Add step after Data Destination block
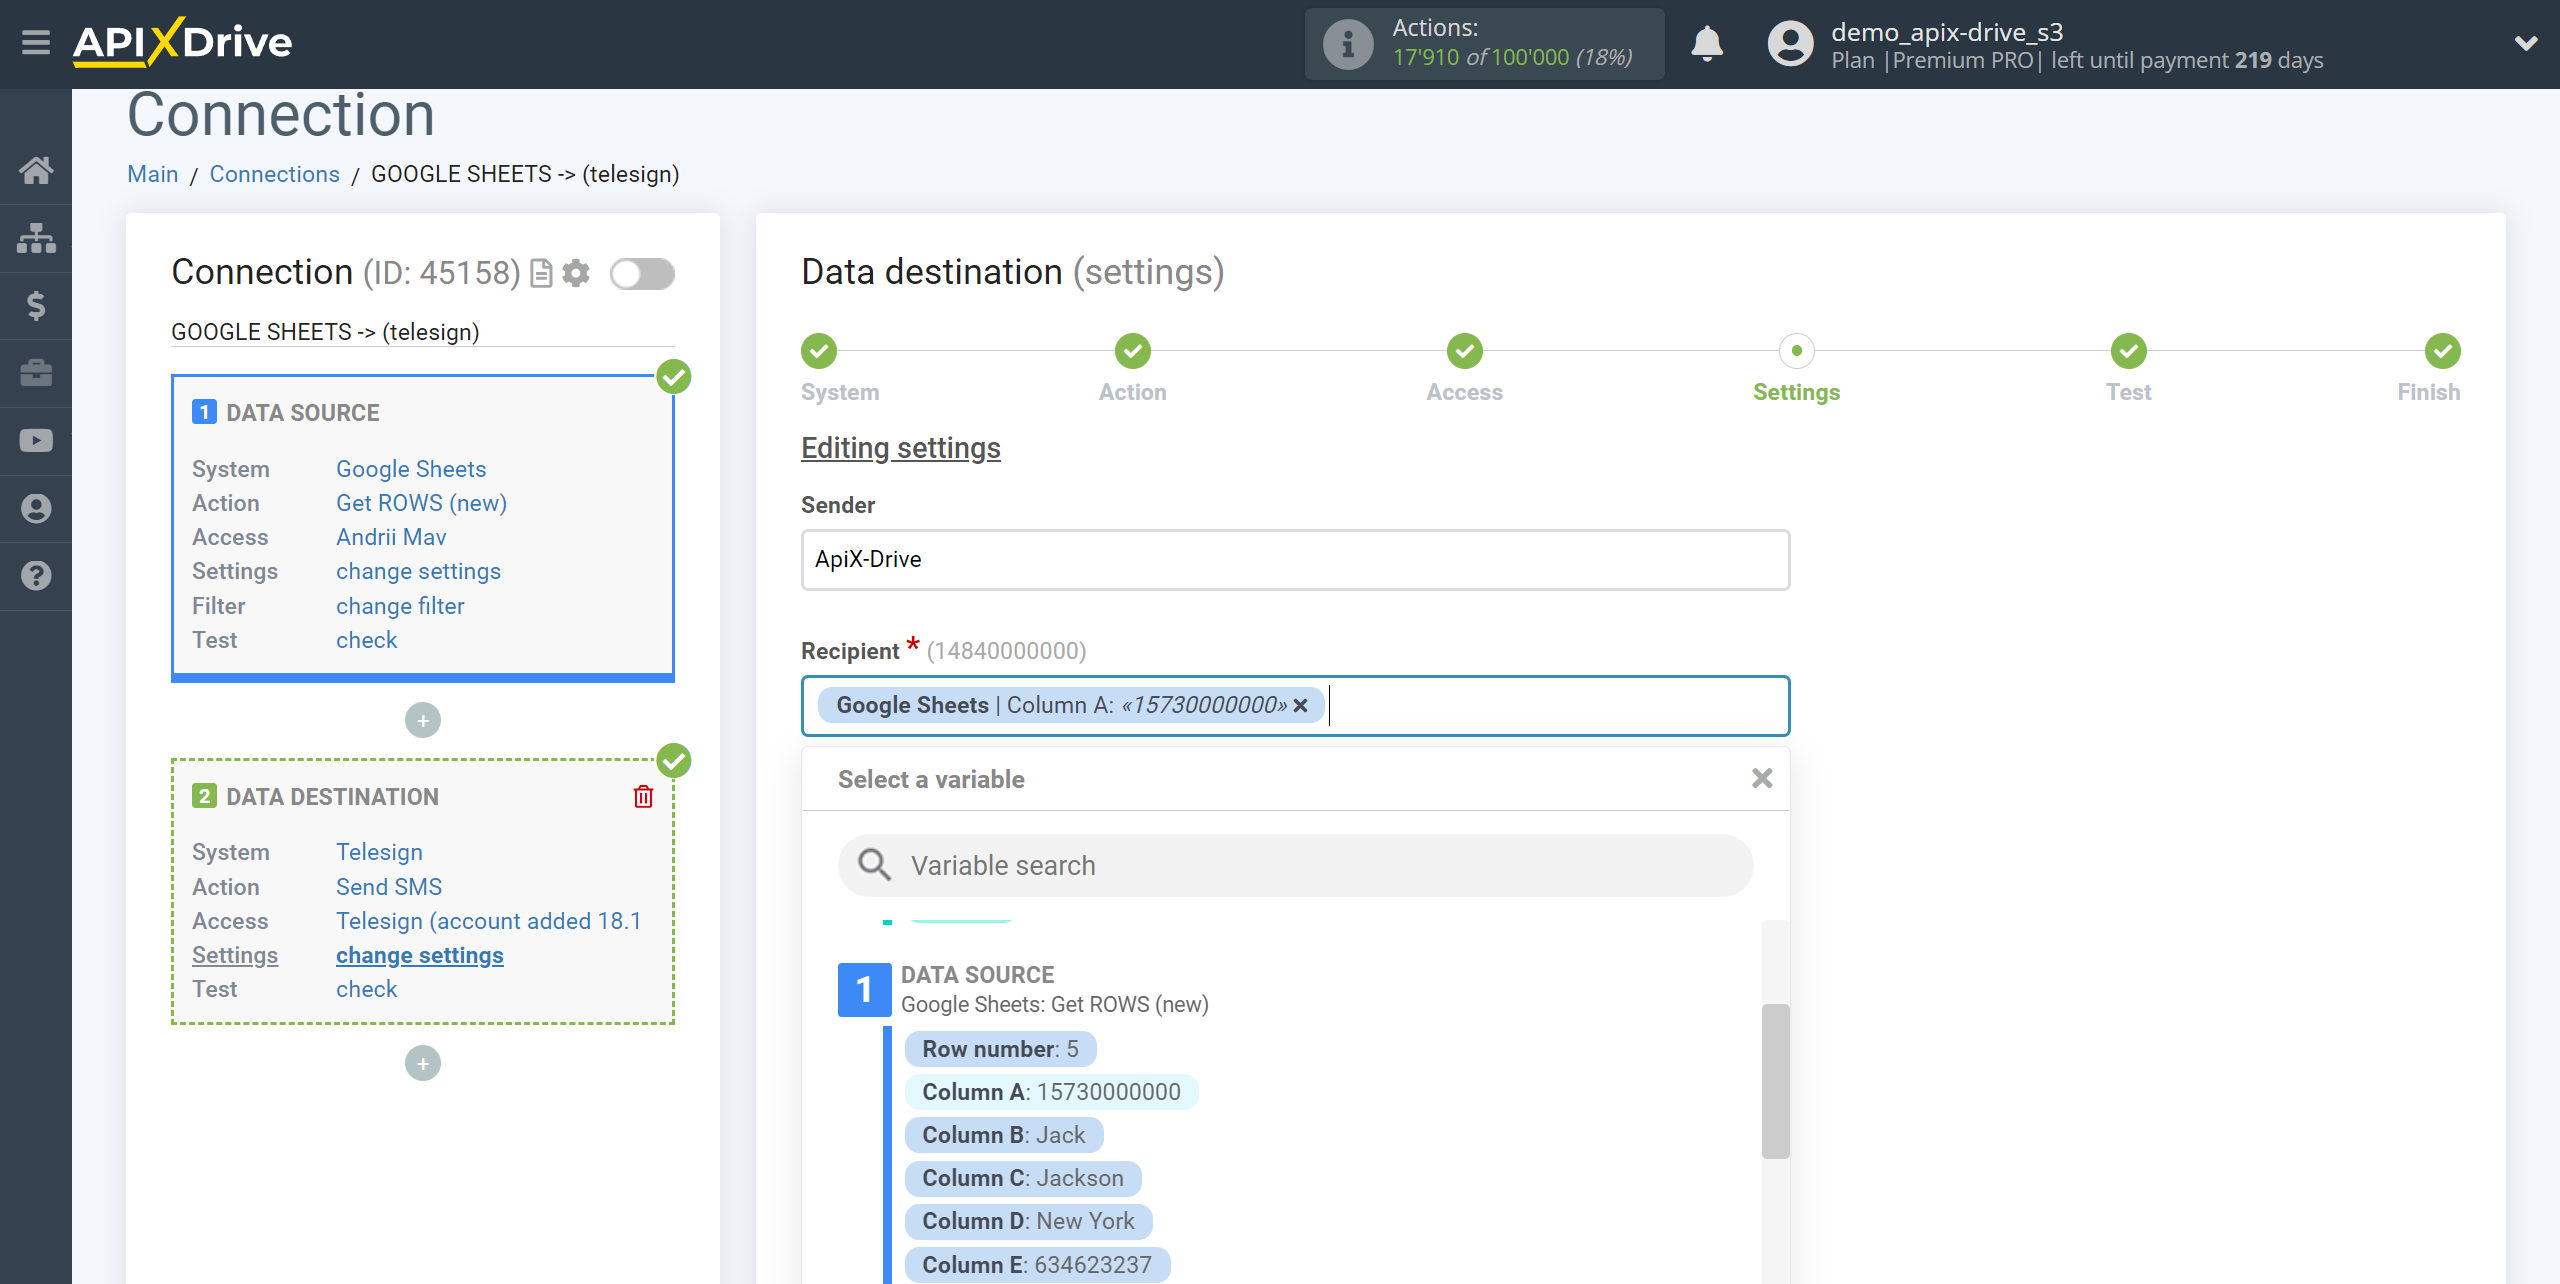 coord(423,1063)
